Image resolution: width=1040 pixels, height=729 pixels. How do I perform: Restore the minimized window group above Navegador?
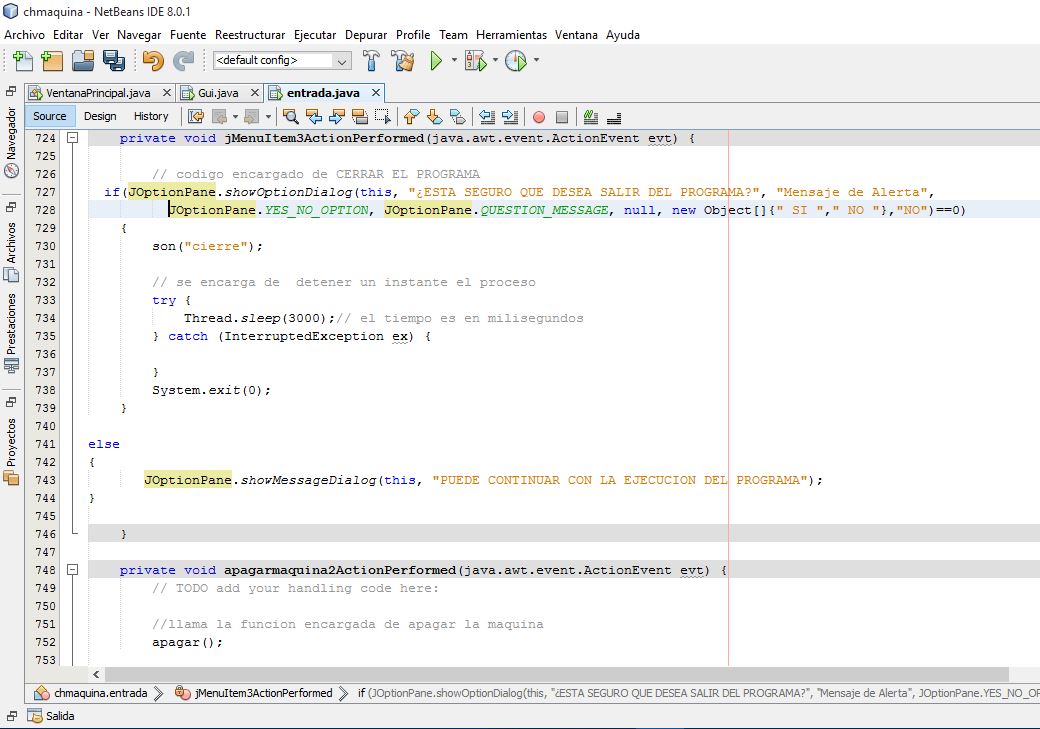click(11, 92)
